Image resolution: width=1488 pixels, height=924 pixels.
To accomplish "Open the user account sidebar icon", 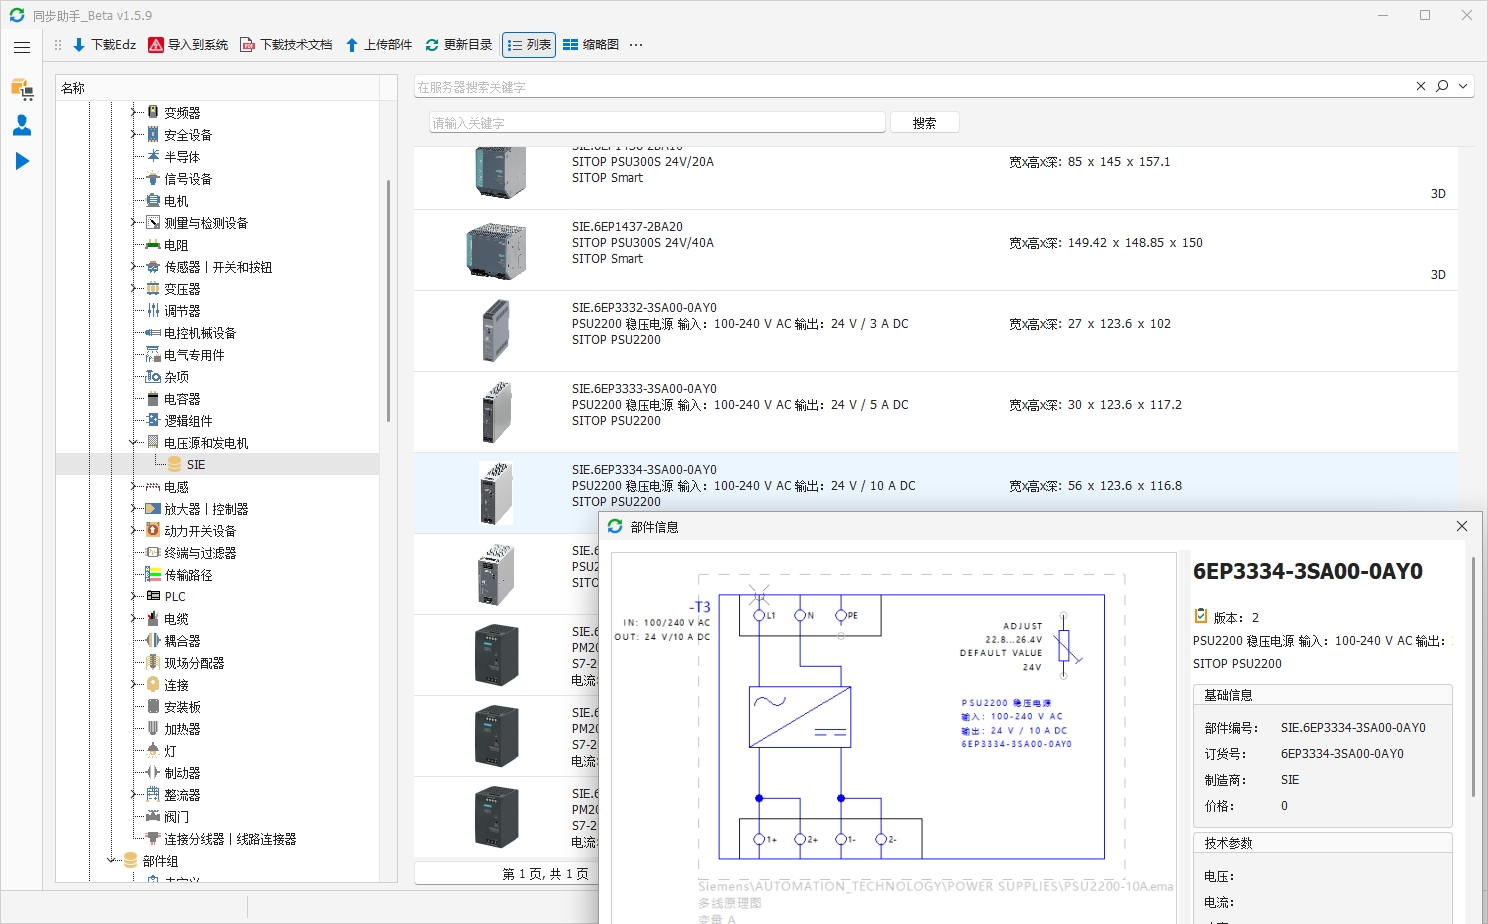I will coord(22,125).
